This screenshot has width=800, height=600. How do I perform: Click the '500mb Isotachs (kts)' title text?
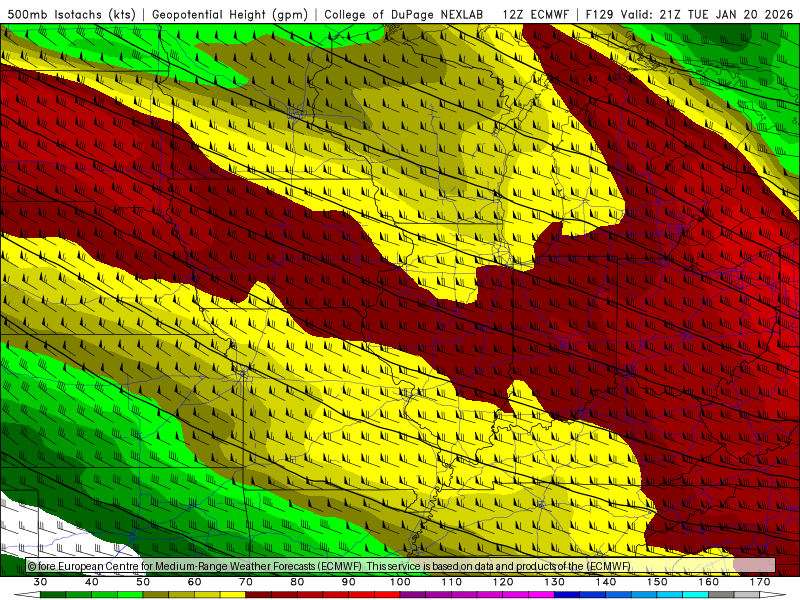tap(71, 14)
